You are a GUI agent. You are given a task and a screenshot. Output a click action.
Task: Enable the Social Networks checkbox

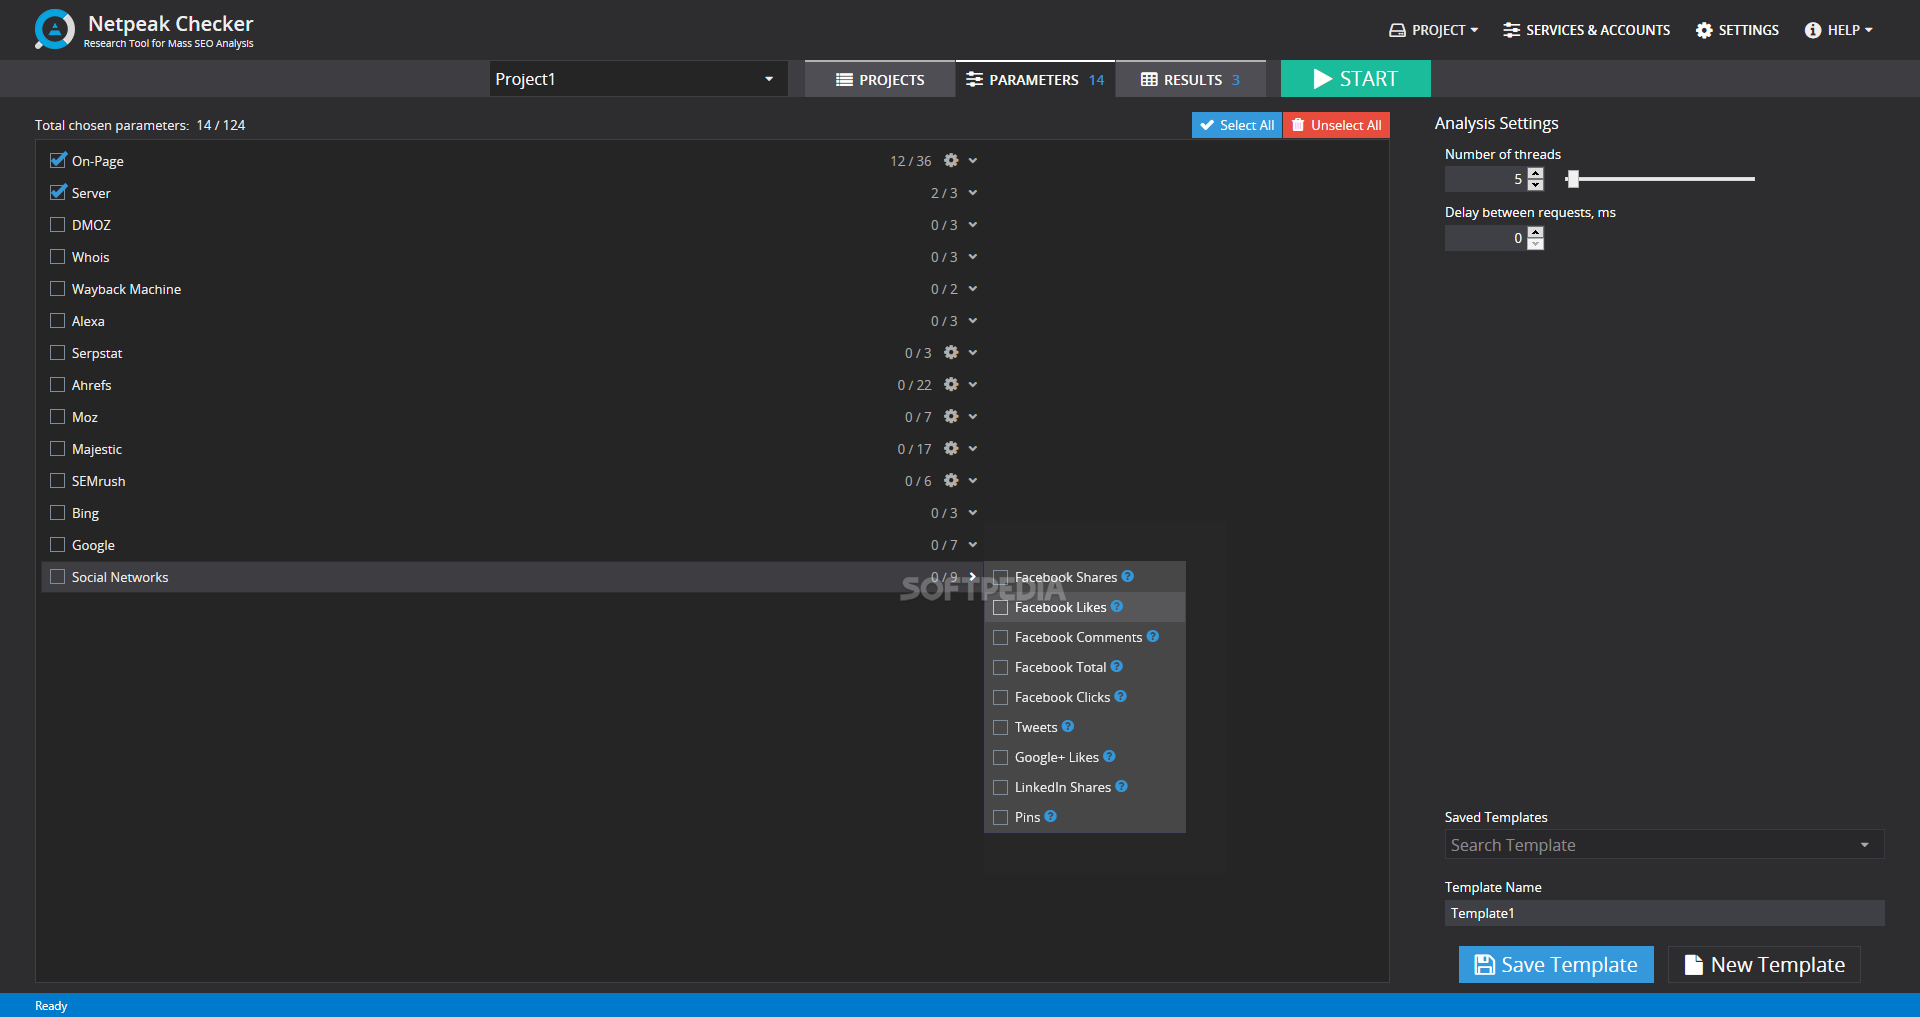pyautogui.click(x=58, y=576)
